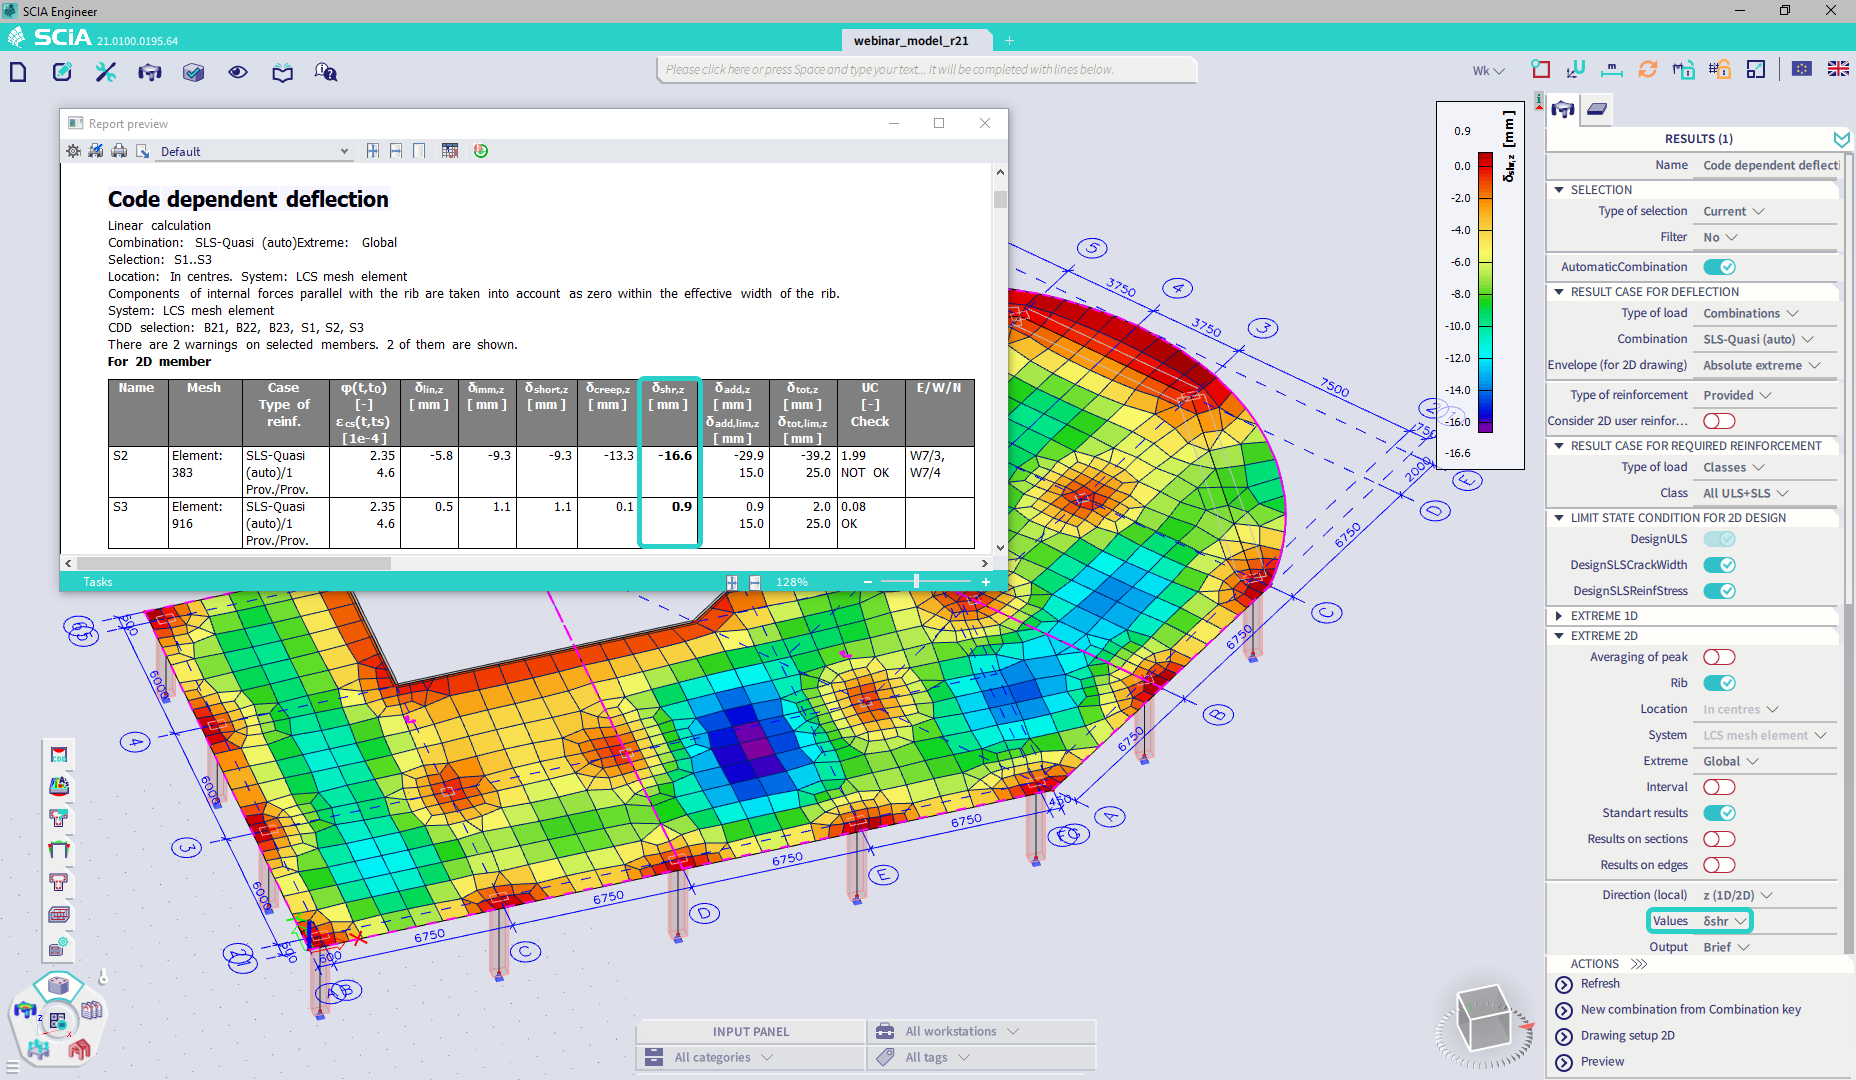Click the orange refresh arrows icon top right
This screenshot has height=1080, width=1856.
1646,69
